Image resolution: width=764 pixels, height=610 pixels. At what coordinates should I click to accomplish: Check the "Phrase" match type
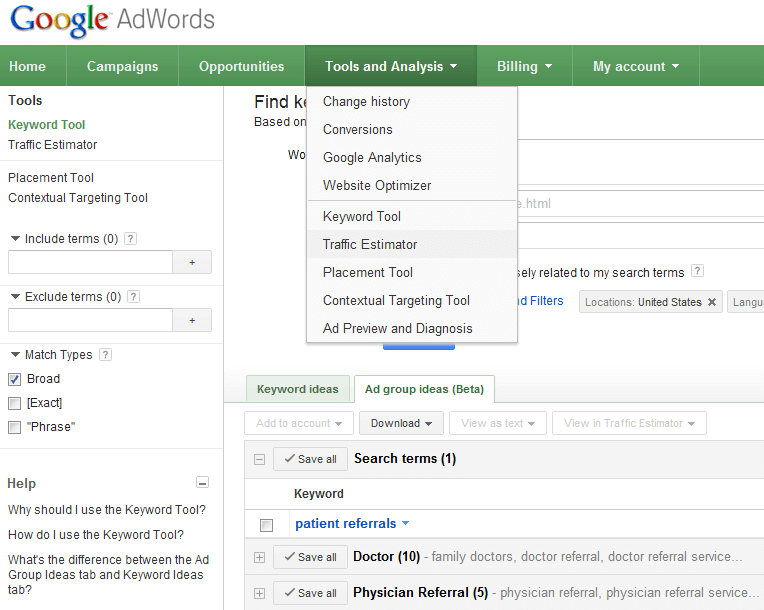(15, 427)
